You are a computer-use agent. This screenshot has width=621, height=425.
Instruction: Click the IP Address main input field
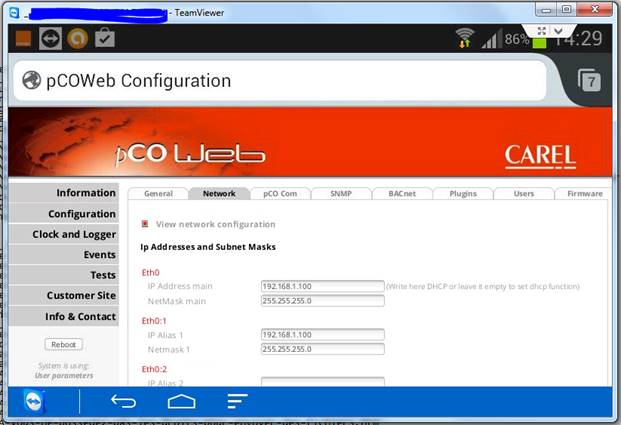click(x=322, y=286)
